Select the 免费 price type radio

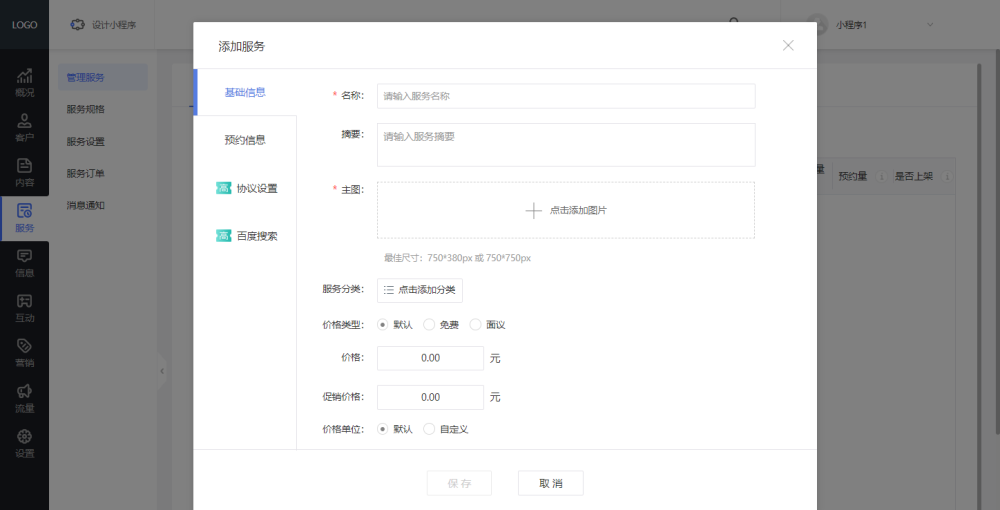[x=429, y=325]
